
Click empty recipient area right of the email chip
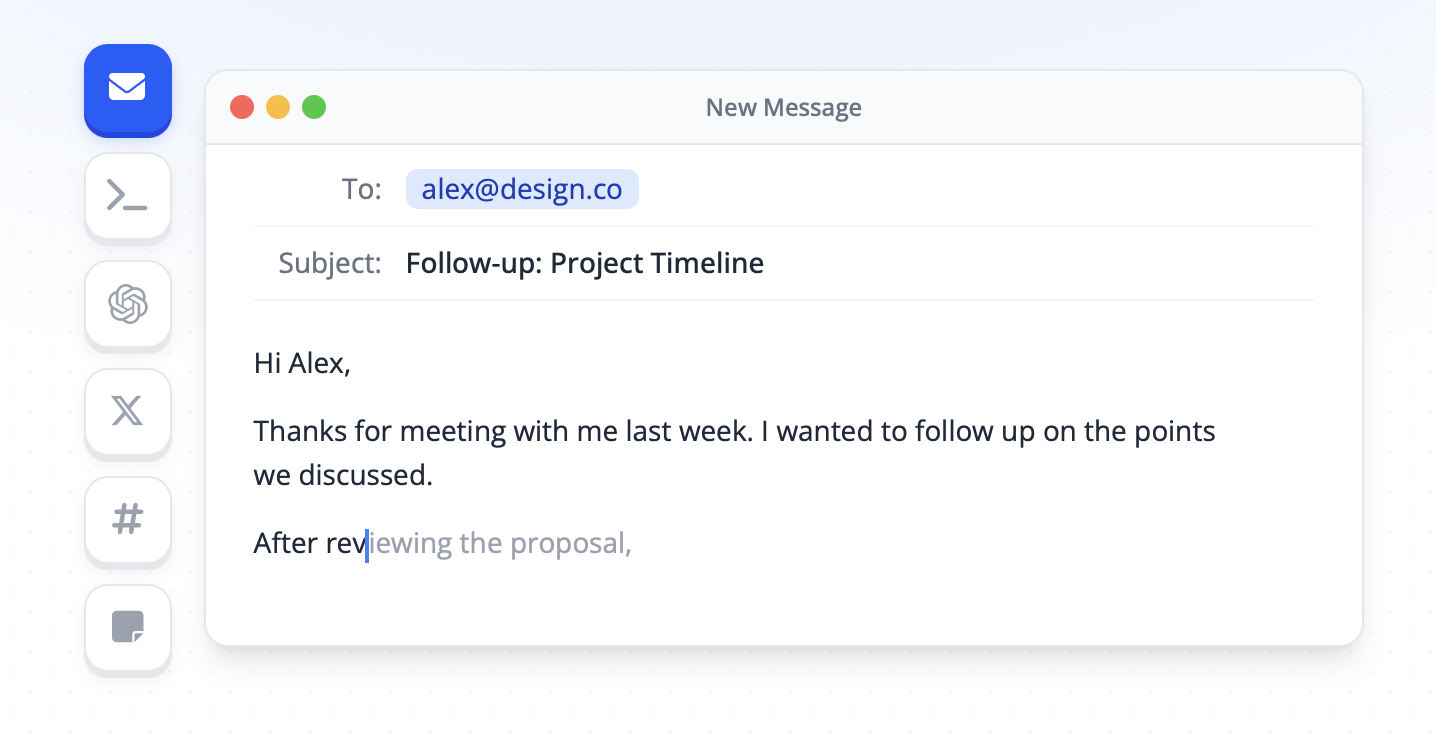coord(976,189)
